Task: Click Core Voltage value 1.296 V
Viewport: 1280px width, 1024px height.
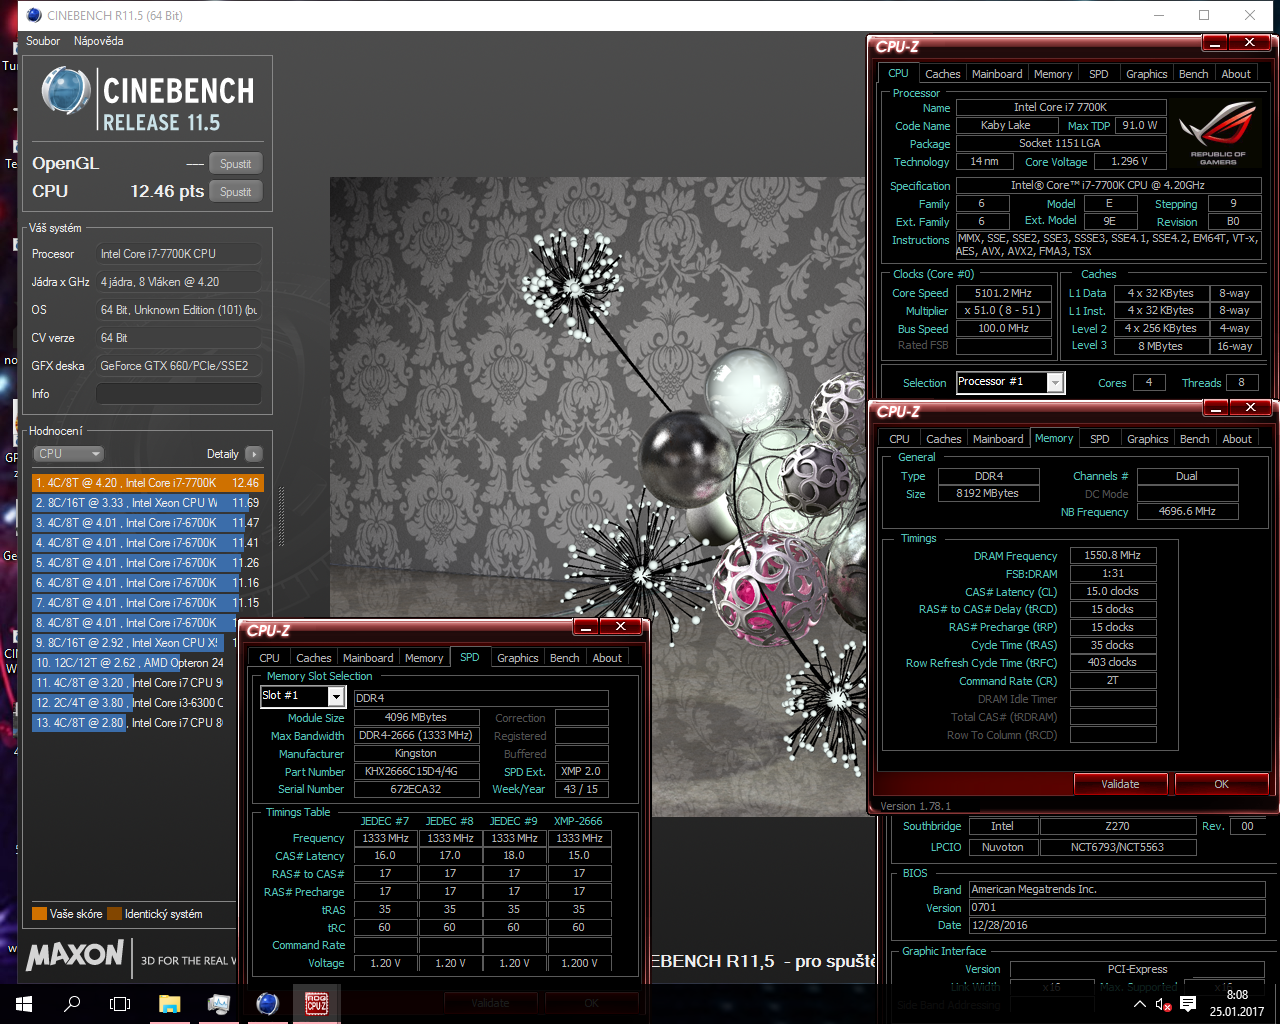Action: coord(1129,161)
